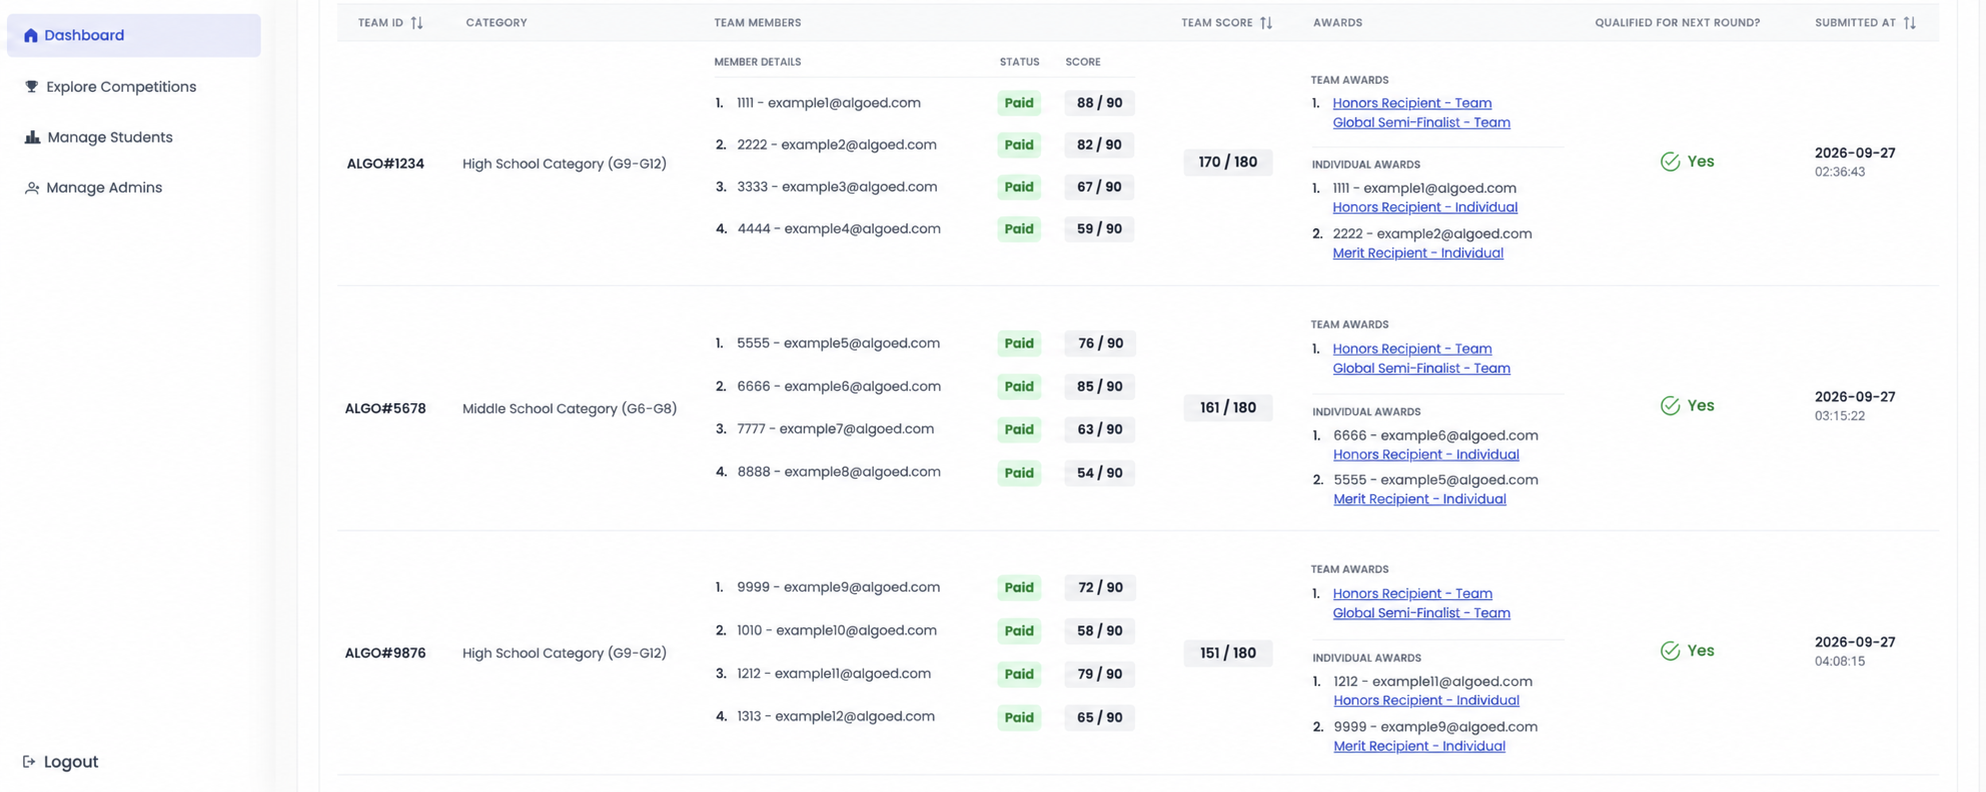This screenshot has width=1986, height=792.
Task: Open Honors Recipient - Team link for ALGO#1234
Action: tap(1412, 103)
